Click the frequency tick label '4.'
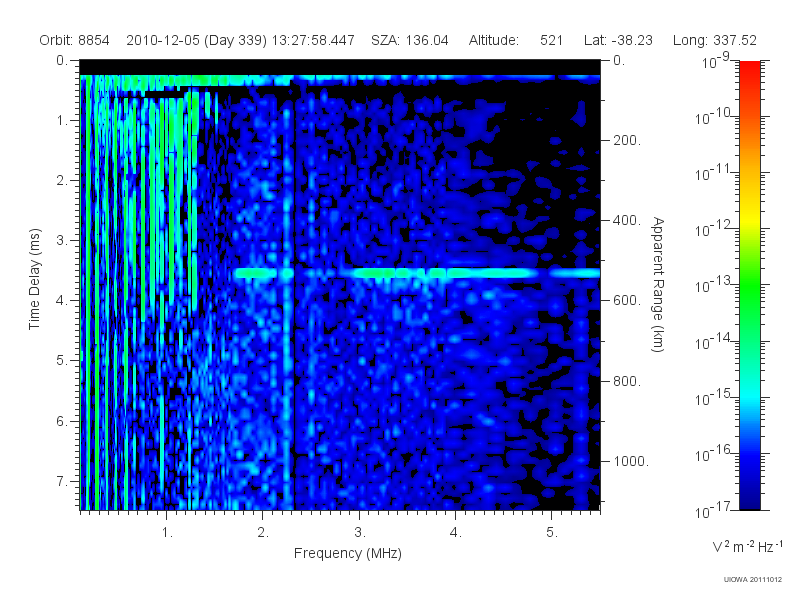This screenshot has height=600, width=800. (456, 533)
